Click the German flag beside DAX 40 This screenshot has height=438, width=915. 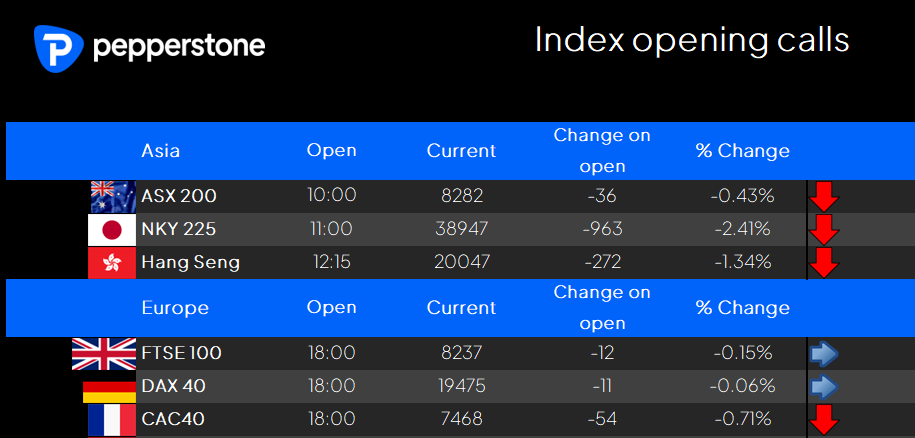109,393
